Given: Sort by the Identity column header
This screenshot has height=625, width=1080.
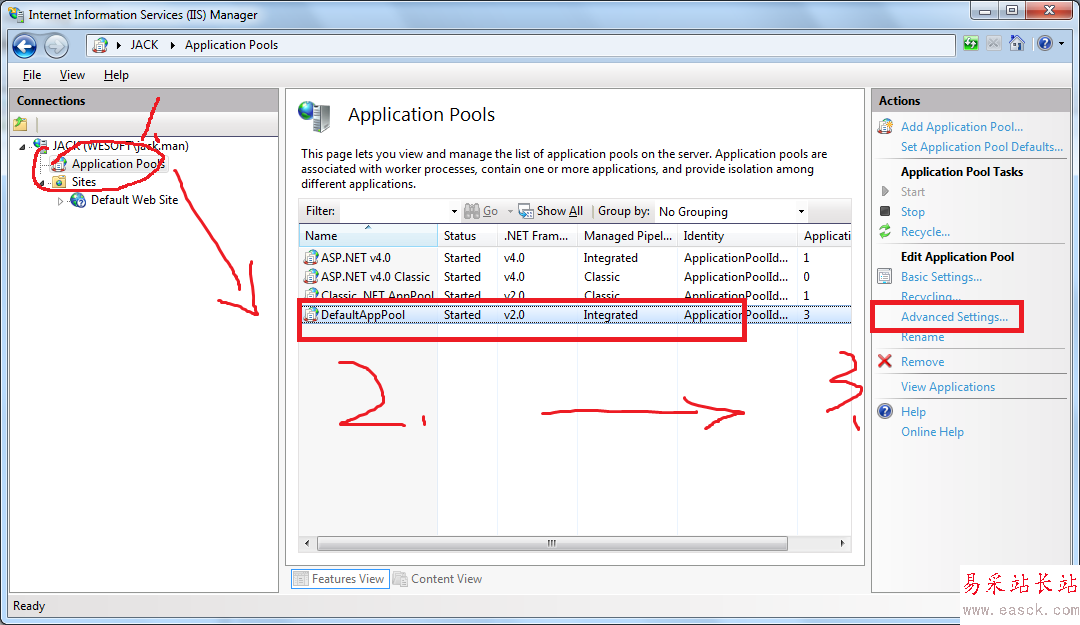Looking at the screenshot, I should point(738,236).
